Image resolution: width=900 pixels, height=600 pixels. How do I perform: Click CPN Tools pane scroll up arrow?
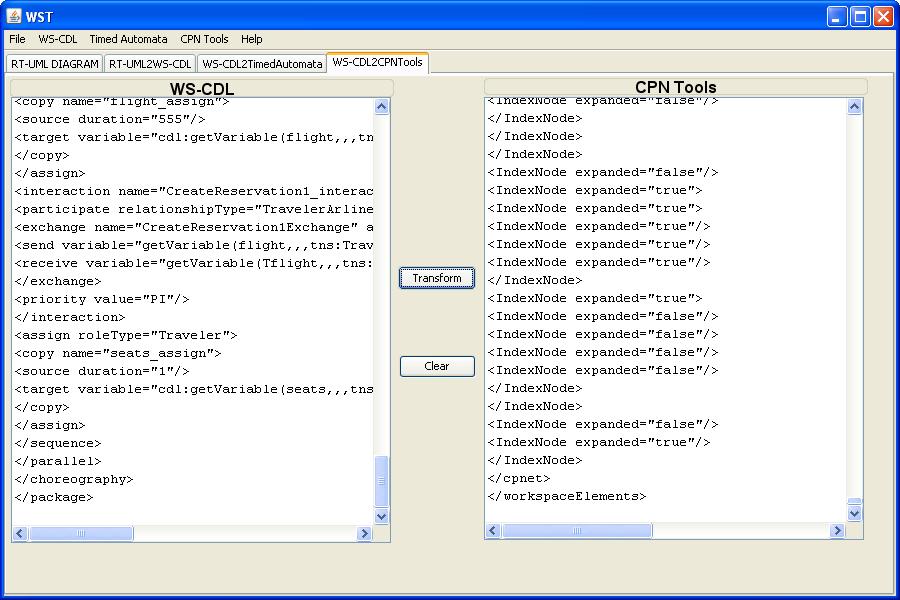point(855,107)
